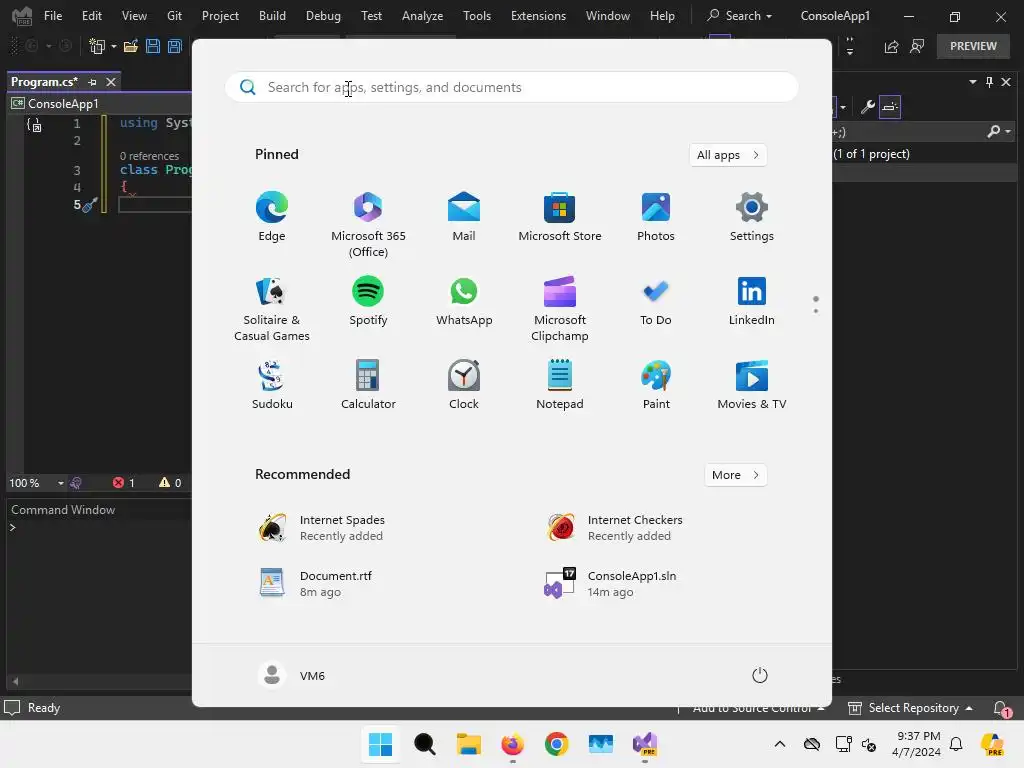
Task: Open the LinkedIn app
Action: point(752,301)
